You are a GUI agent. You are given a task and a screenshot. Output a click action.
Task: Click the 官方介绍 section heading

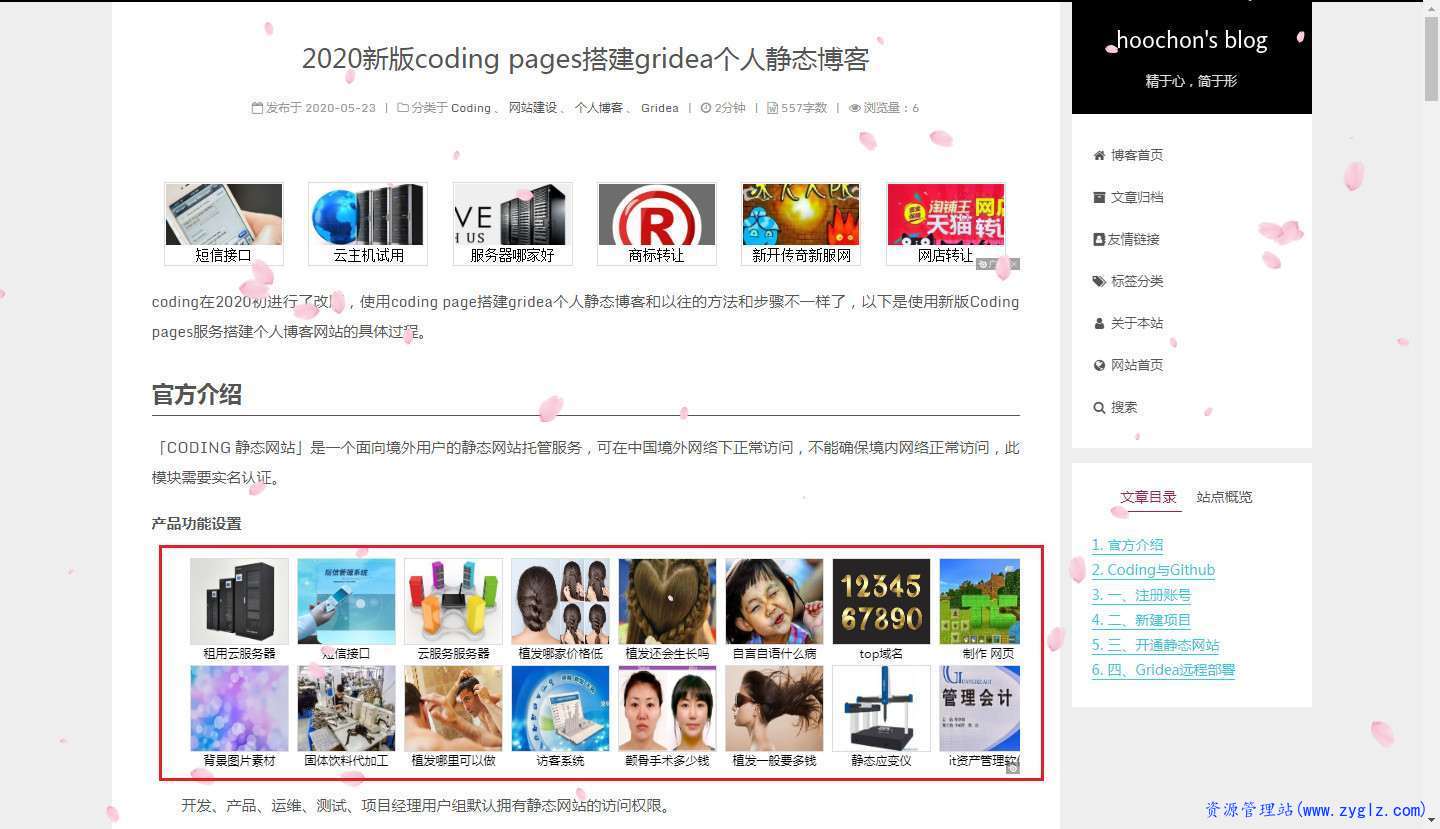click(x=197, y=394)
